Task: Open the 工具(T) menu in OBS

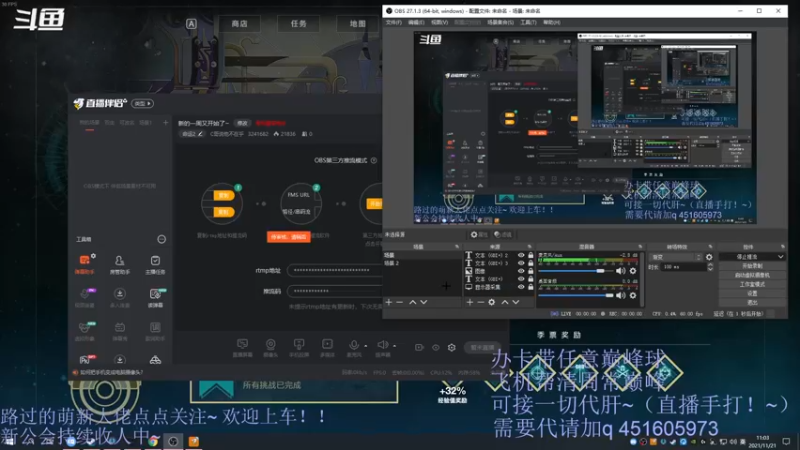Action: coord(528,22)
